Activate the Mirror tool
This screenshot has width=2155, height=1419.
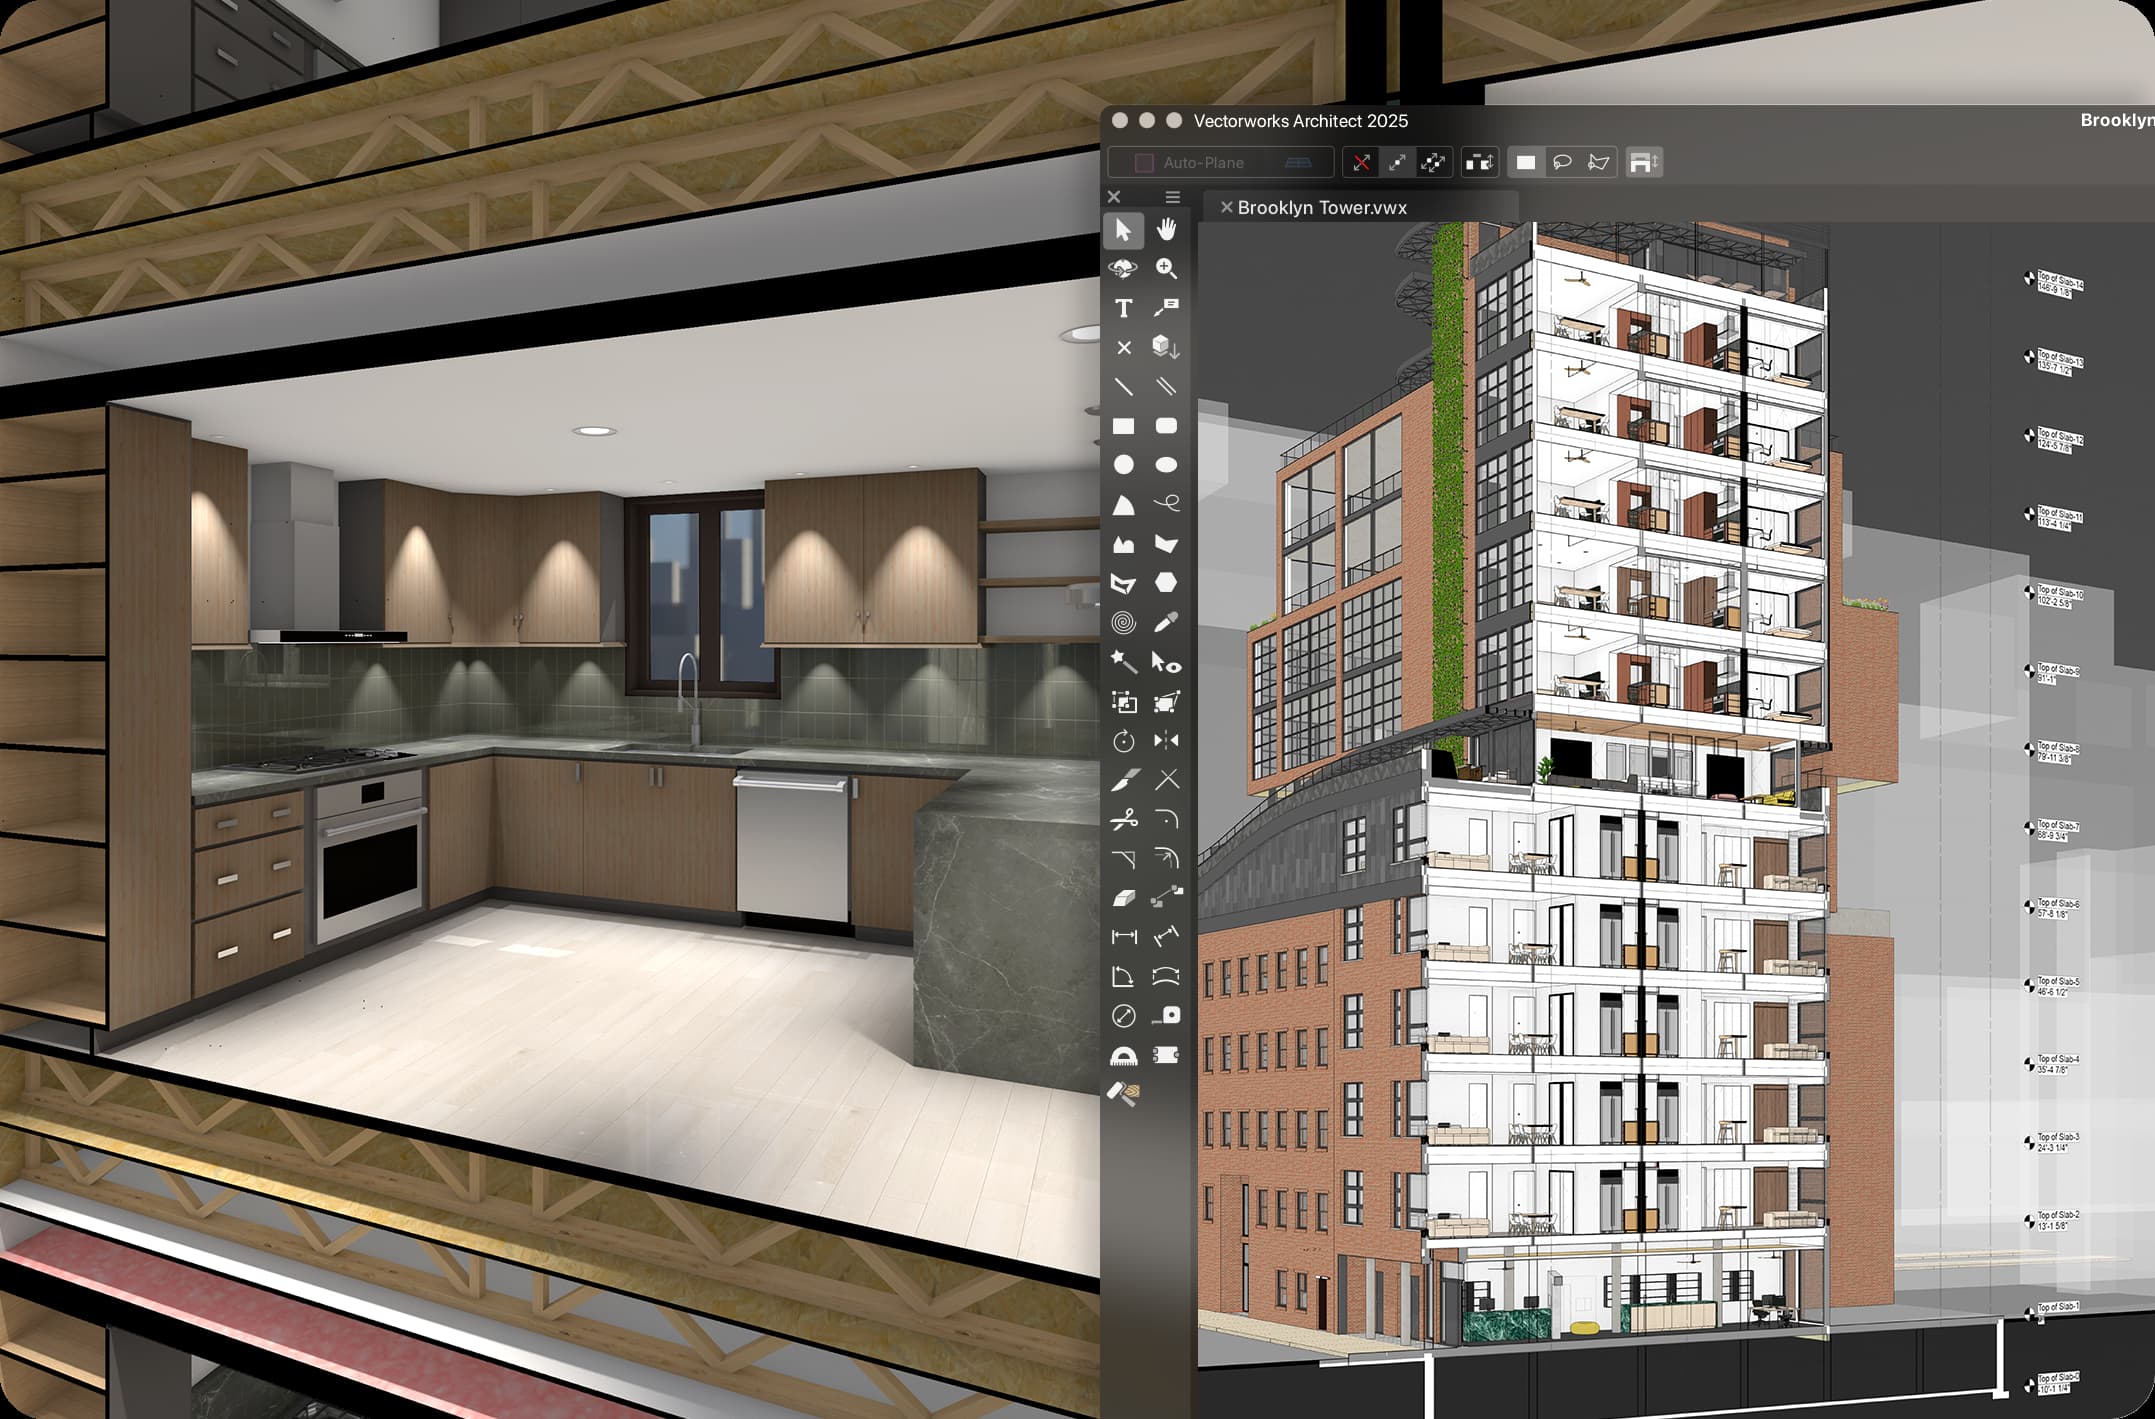[1167, 741]
